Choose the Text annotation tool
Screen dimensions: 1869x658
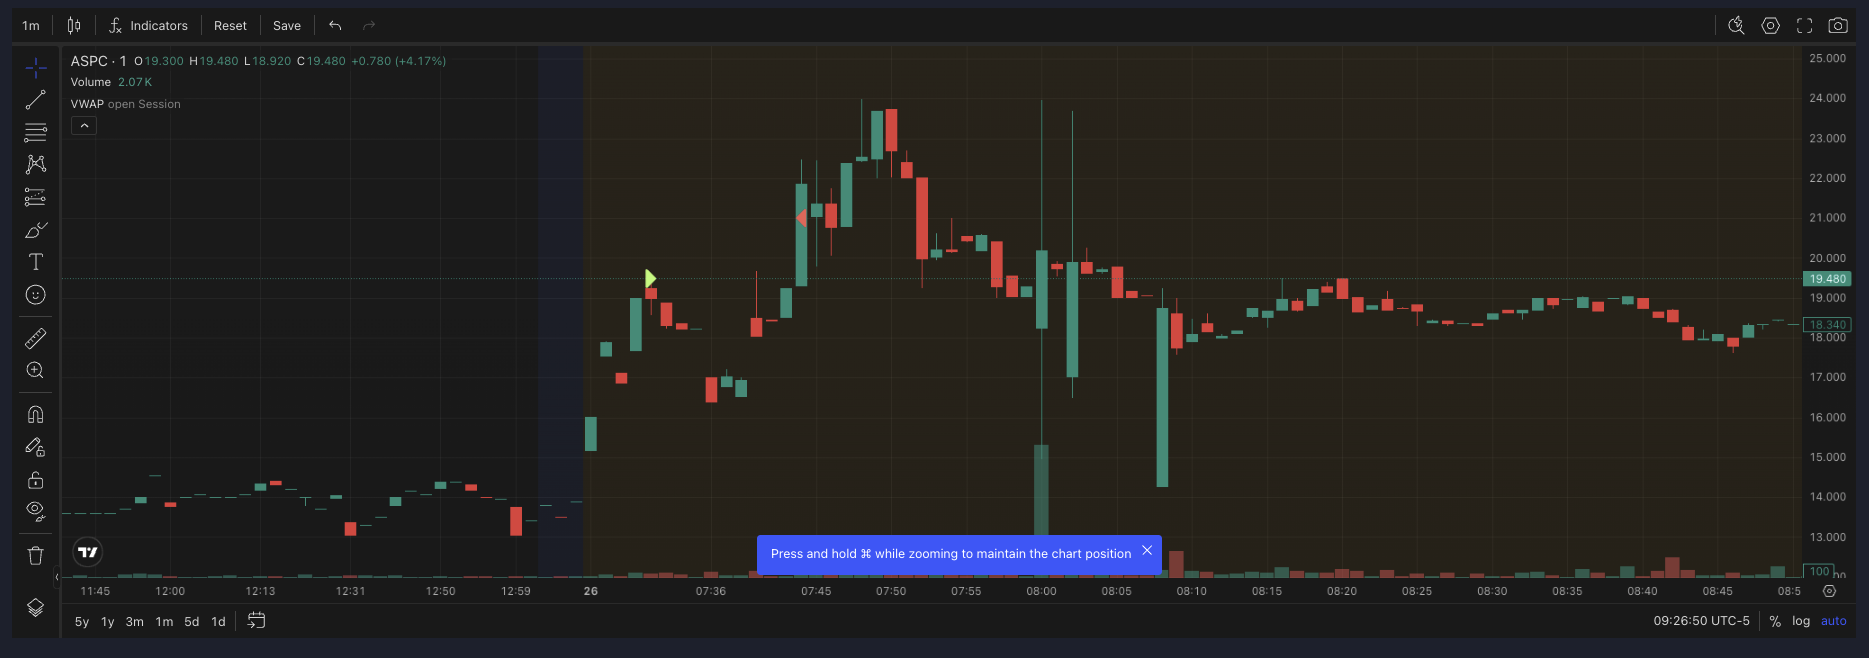coord(35,262)
